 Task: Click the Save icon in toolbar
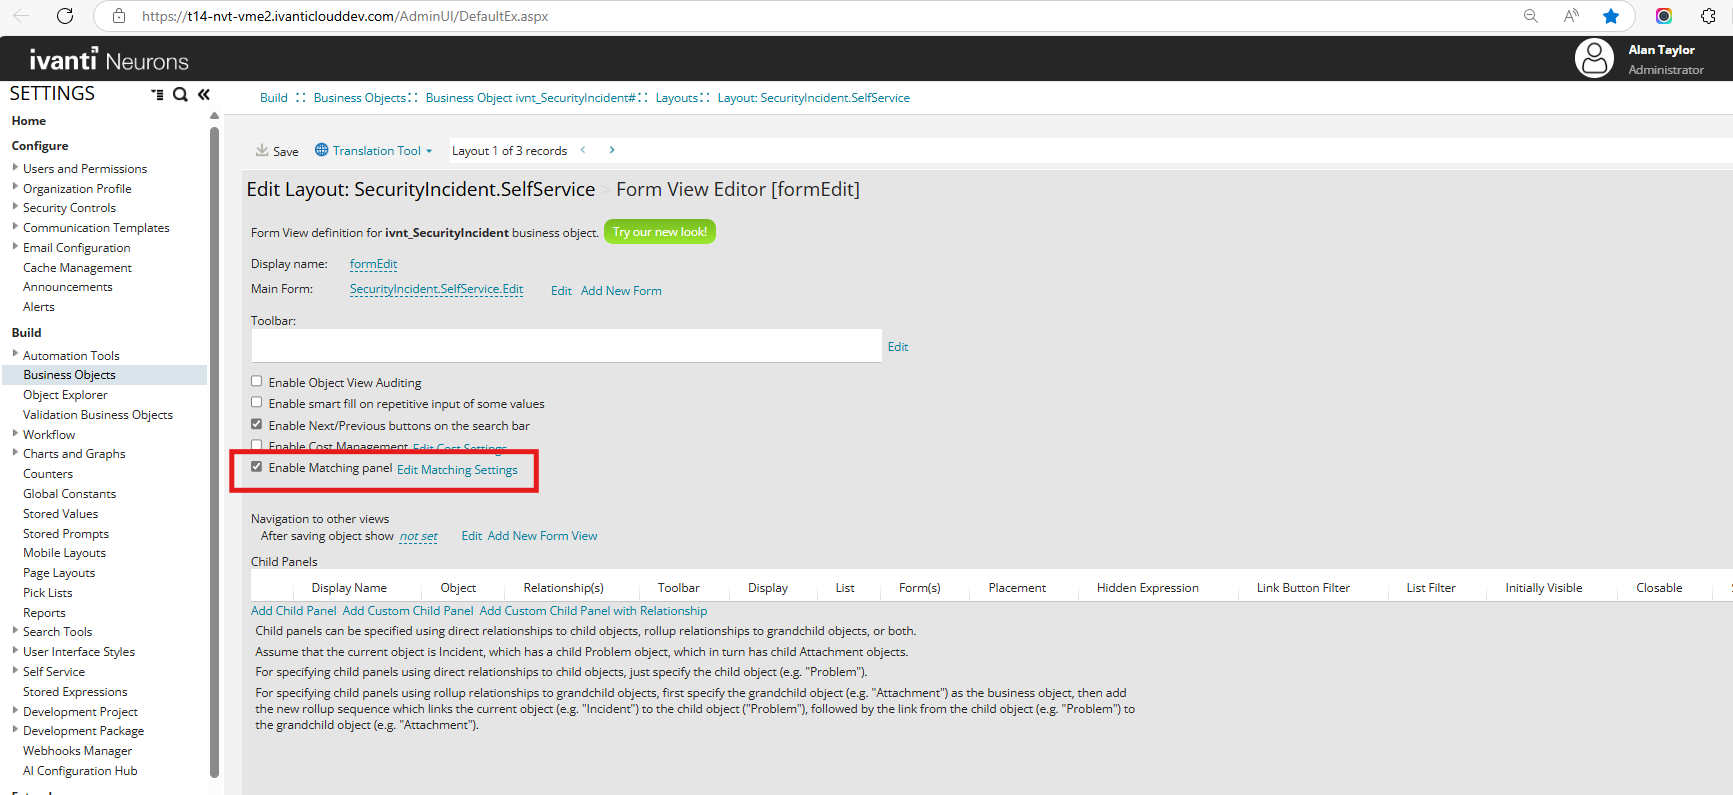point(262,151)
